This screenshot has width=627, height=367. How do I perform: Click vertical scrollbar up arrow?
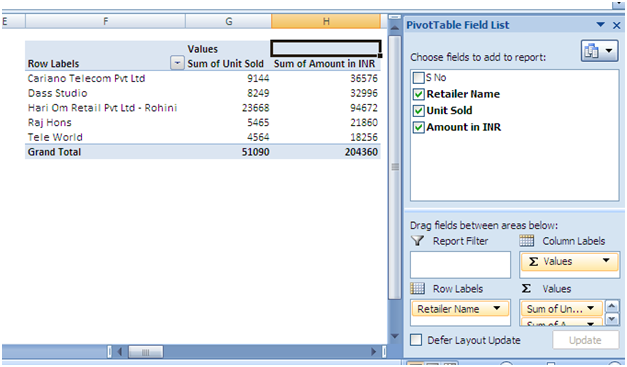[x=395, y=27]
